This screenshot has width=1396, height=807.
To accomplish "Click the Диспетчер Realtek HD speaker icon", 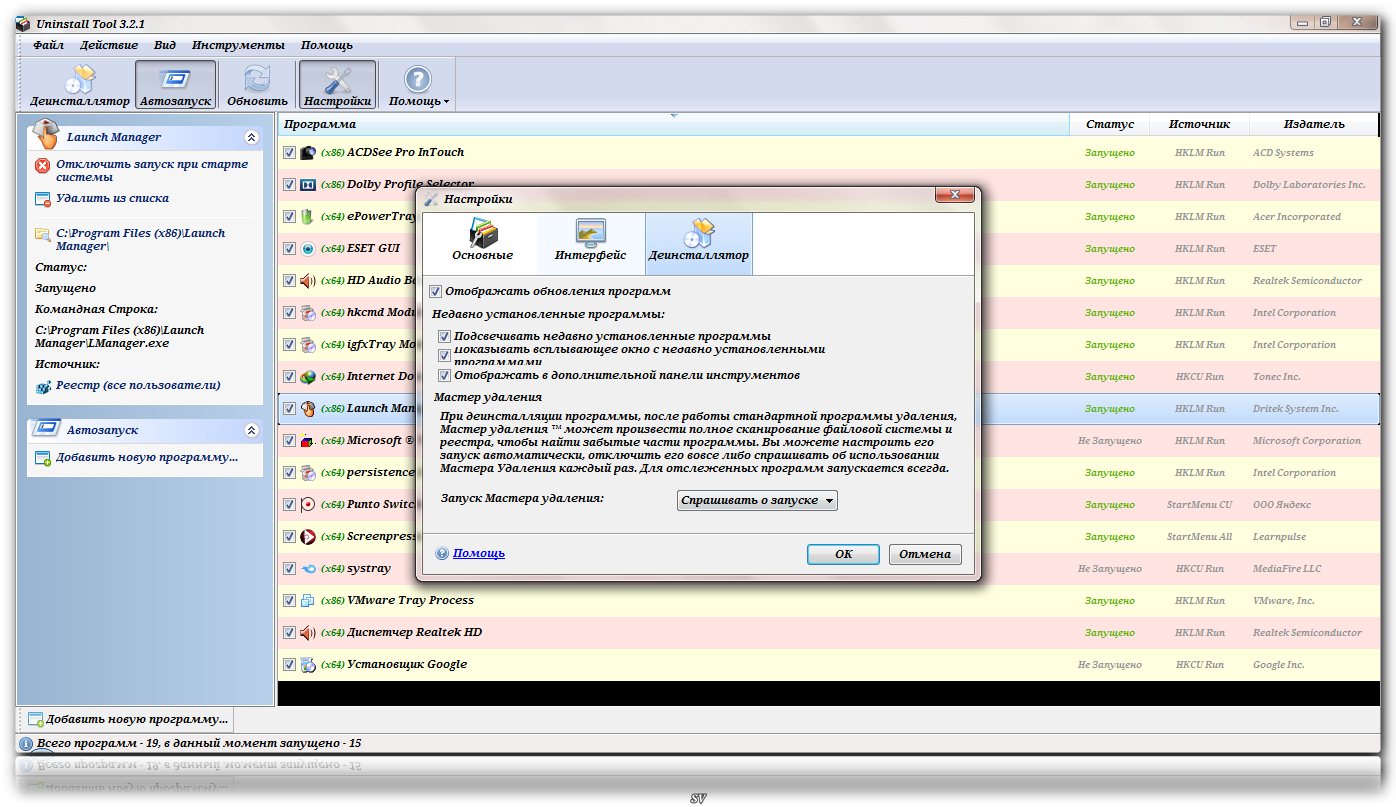I will pos(308,633).
